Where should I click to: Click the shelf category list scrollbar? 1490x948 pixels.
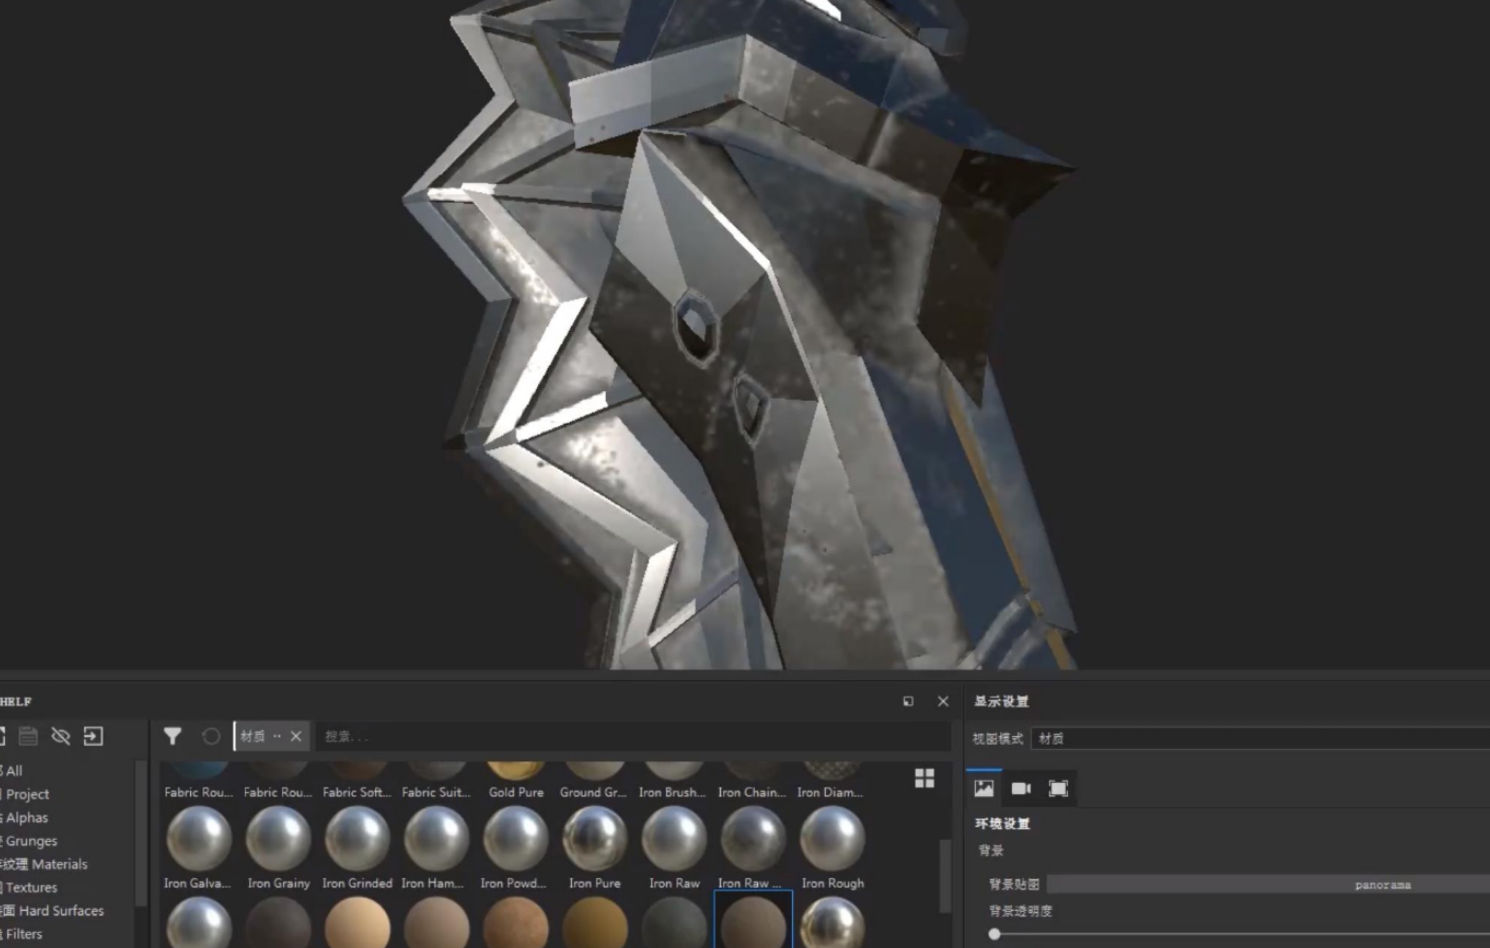[x=141, y=833]
